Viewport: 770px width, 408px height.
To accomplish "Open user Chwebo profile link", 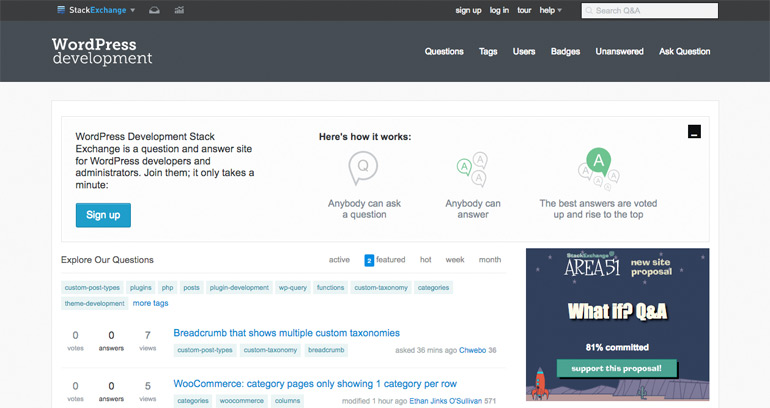I will click(472, 350).
